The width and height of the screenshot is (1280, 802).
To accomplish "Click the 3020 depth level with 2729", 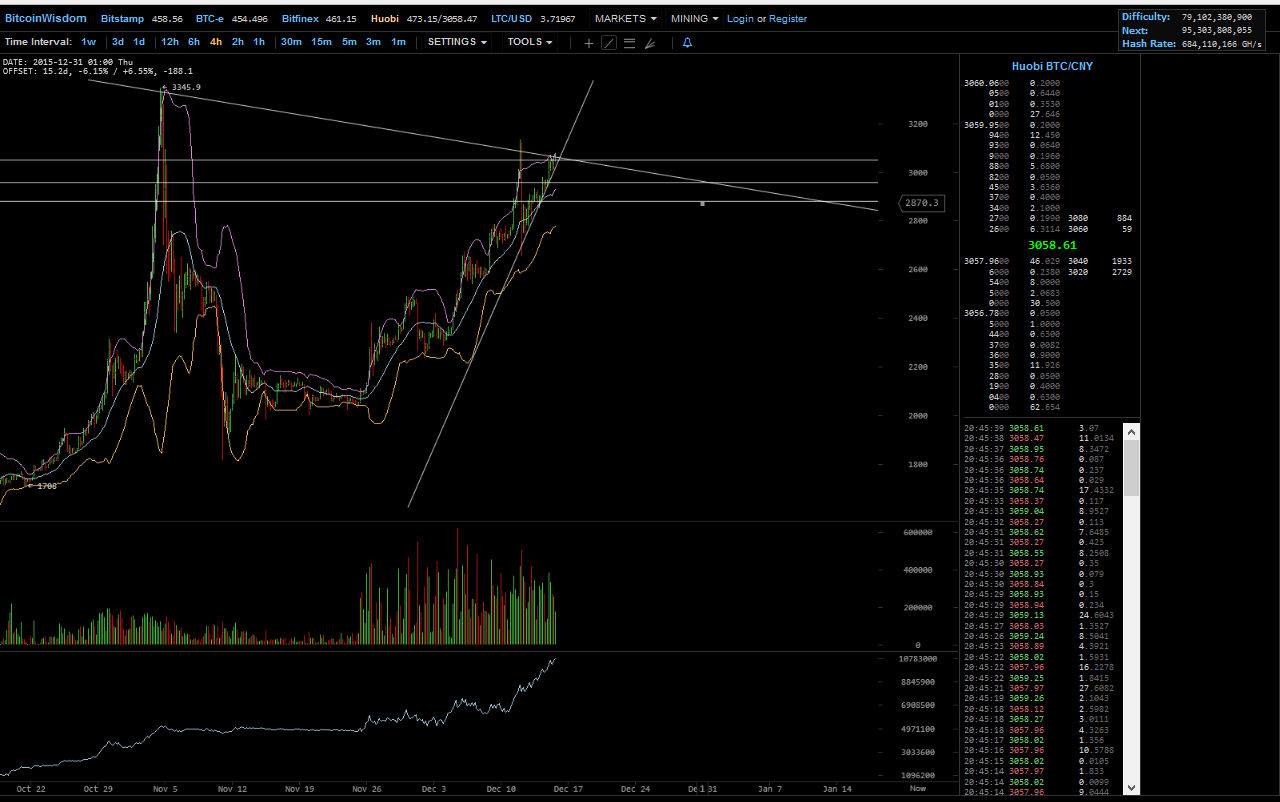I will point(1100,272).
